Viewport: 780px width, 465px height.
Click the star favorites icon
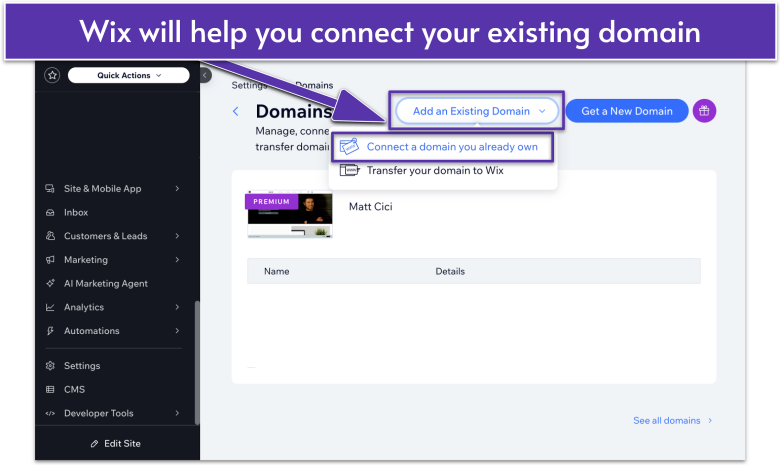click(52, 75)
